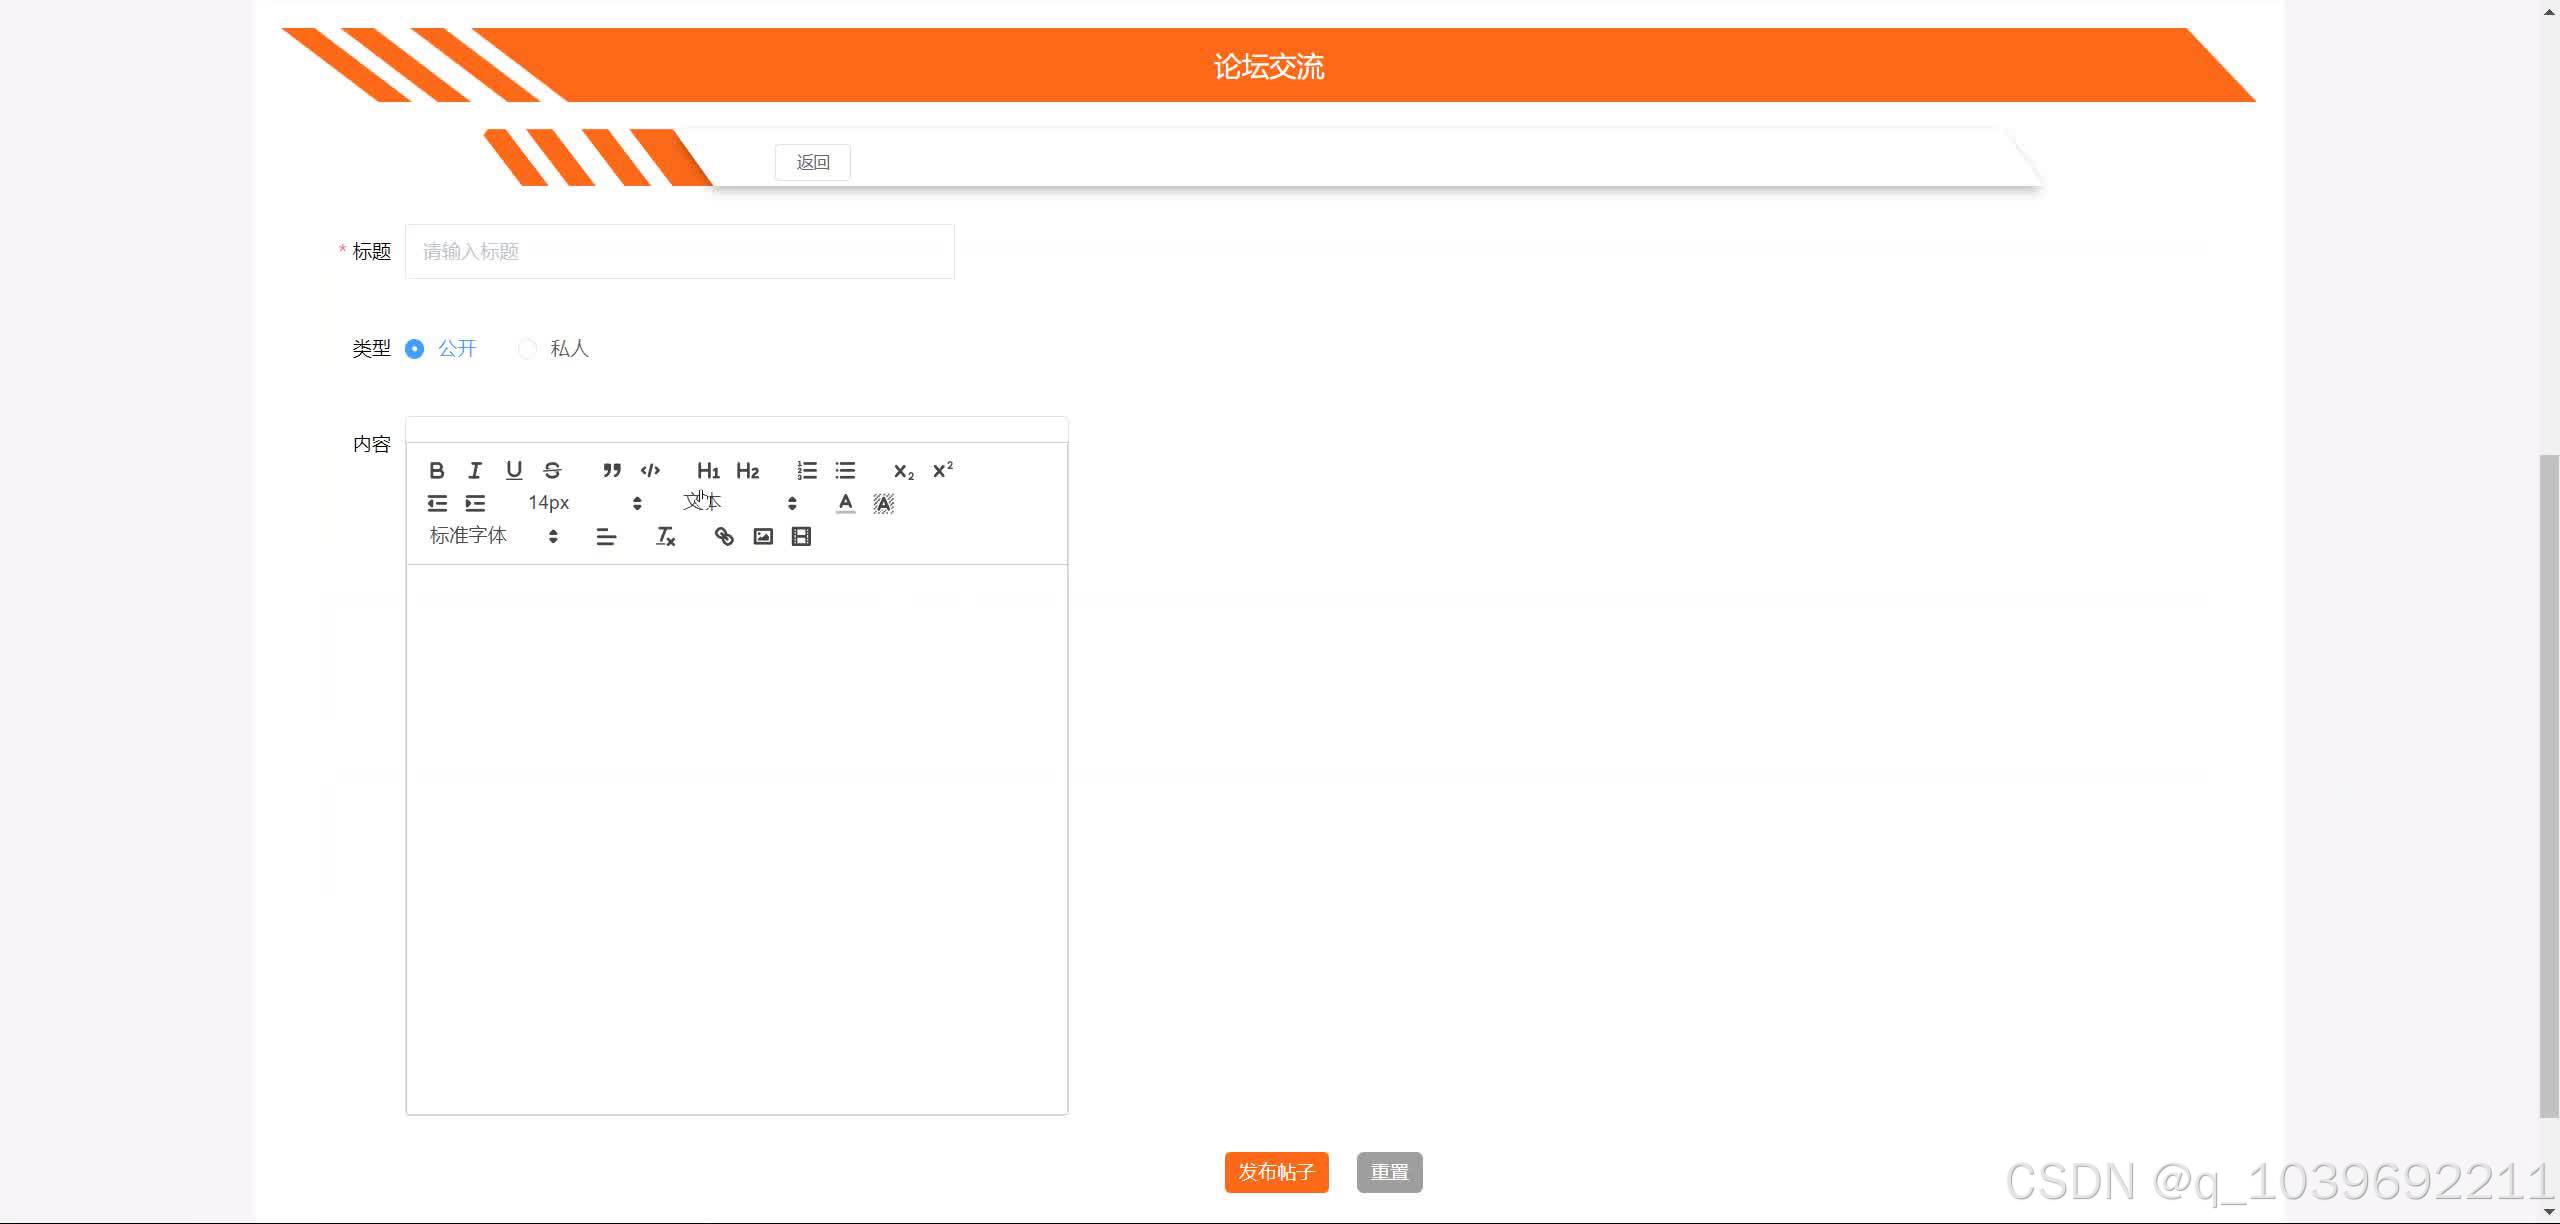Clear text formatting
This screenshot has width=2560, height=1224.
coord(665,537)
